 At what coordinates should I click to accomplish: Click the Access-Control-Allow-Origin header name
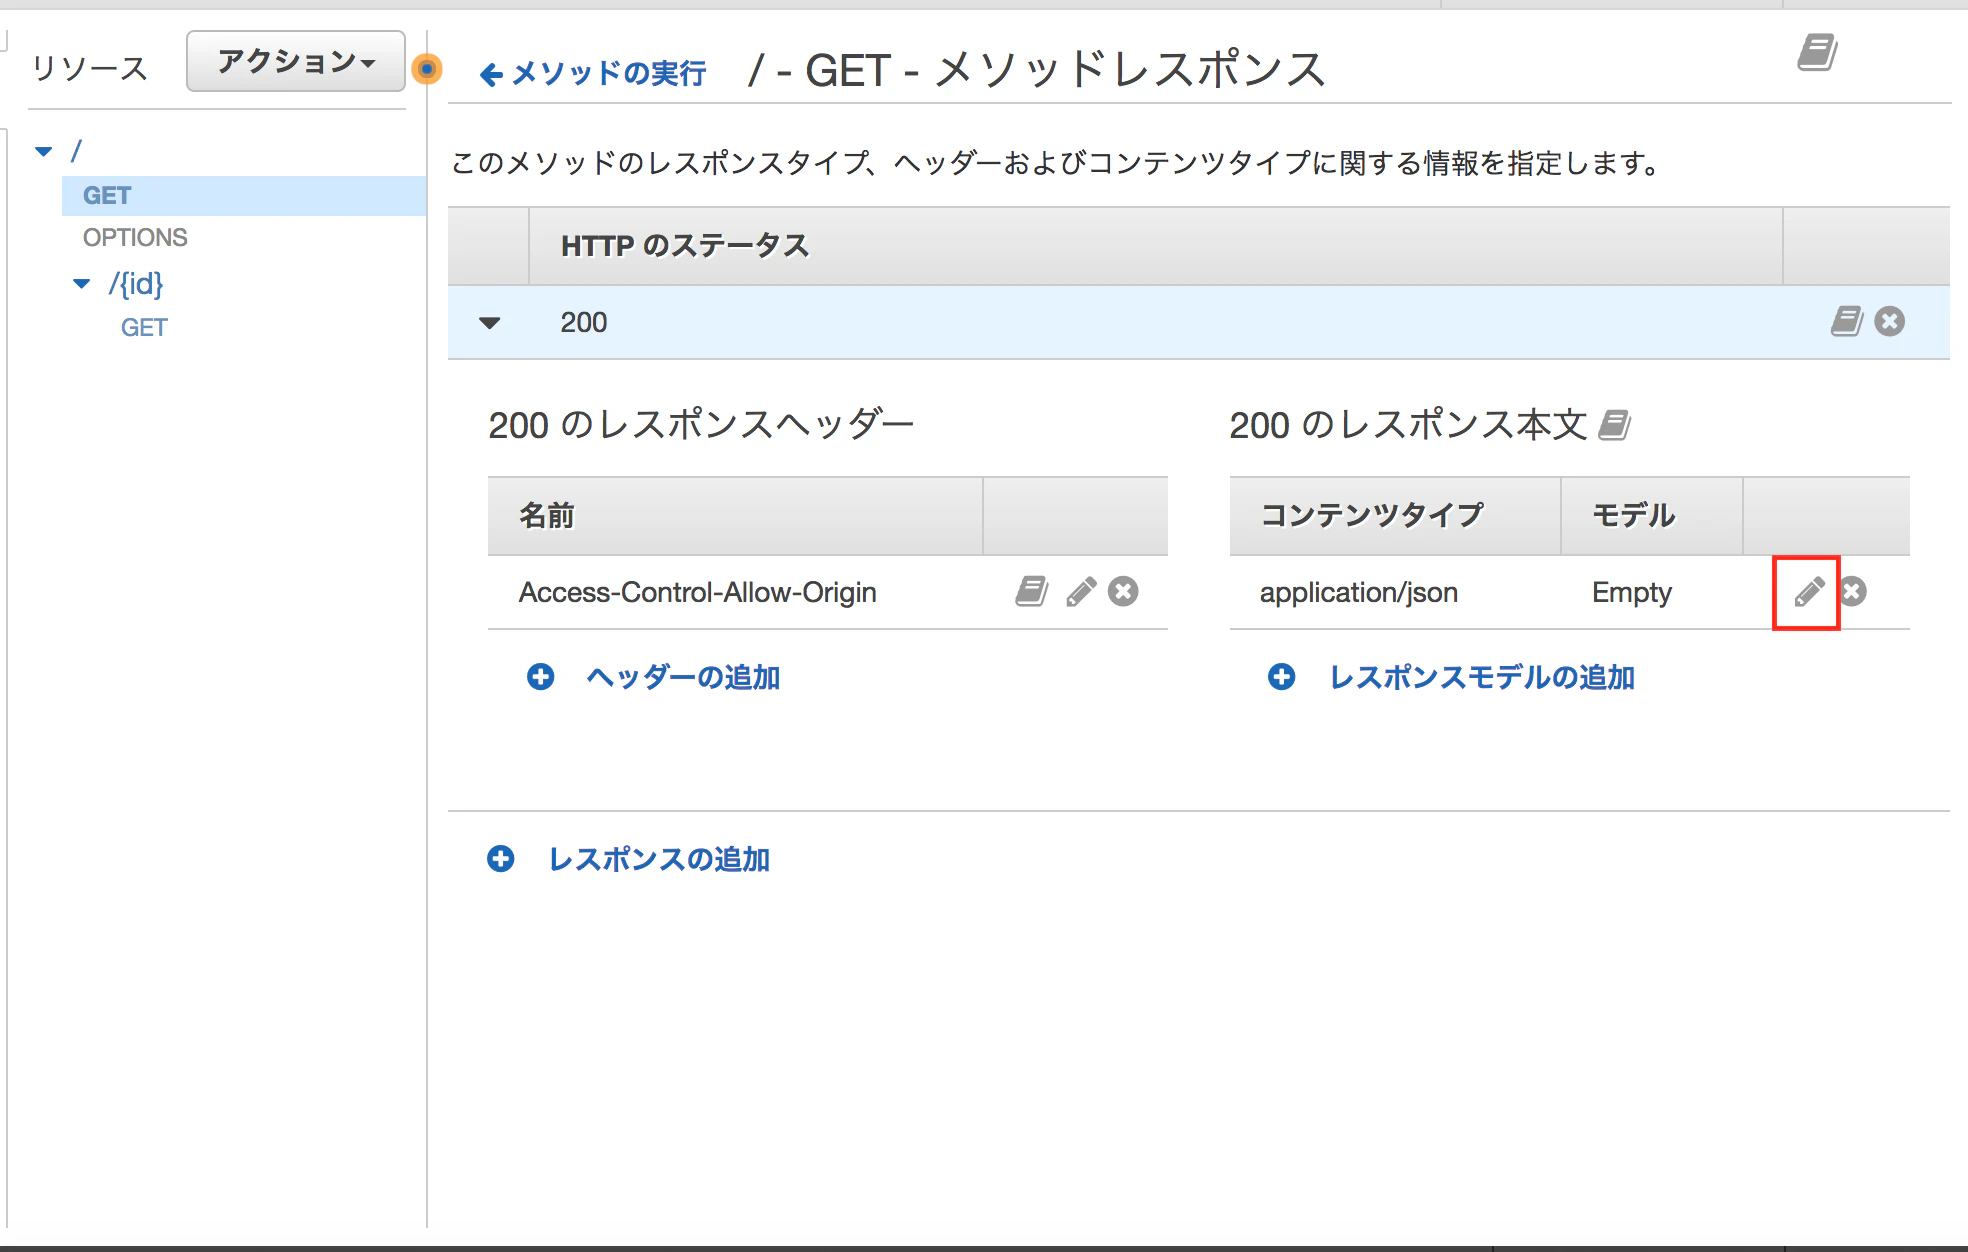[697, 592]
